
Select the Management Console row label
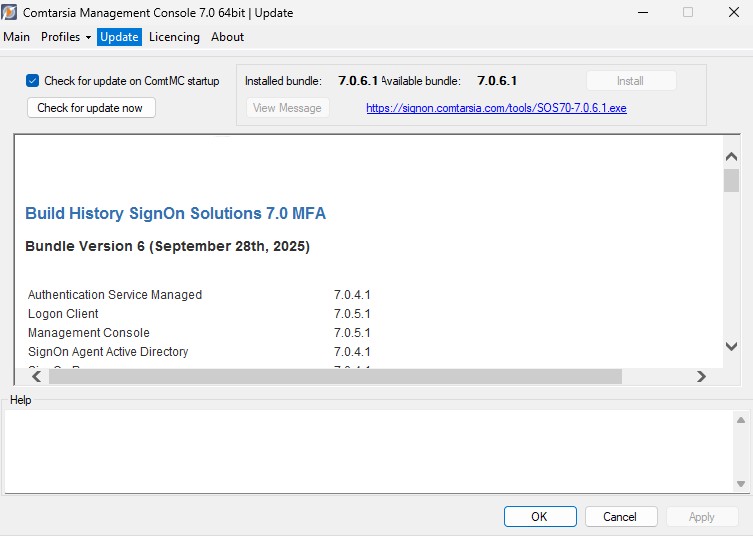pyautogui.click(x=89, y=333)
